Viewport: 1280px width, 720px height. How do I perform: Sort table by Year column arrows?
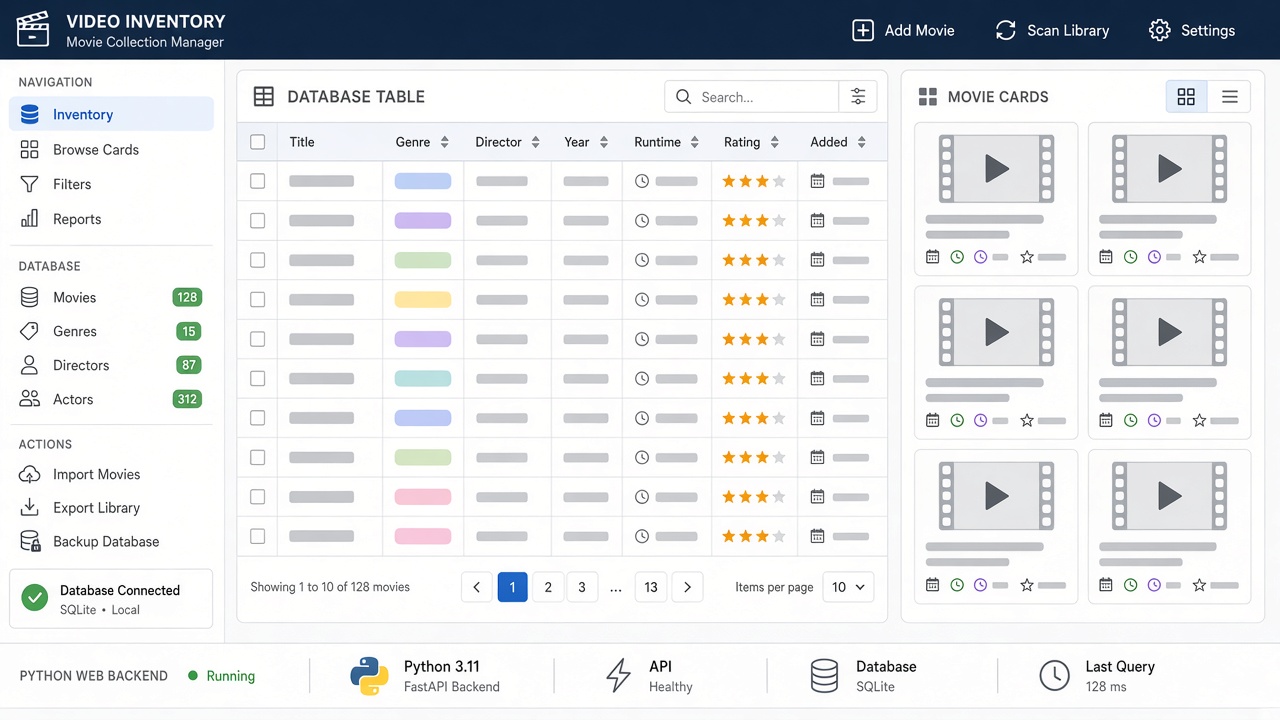603,142
